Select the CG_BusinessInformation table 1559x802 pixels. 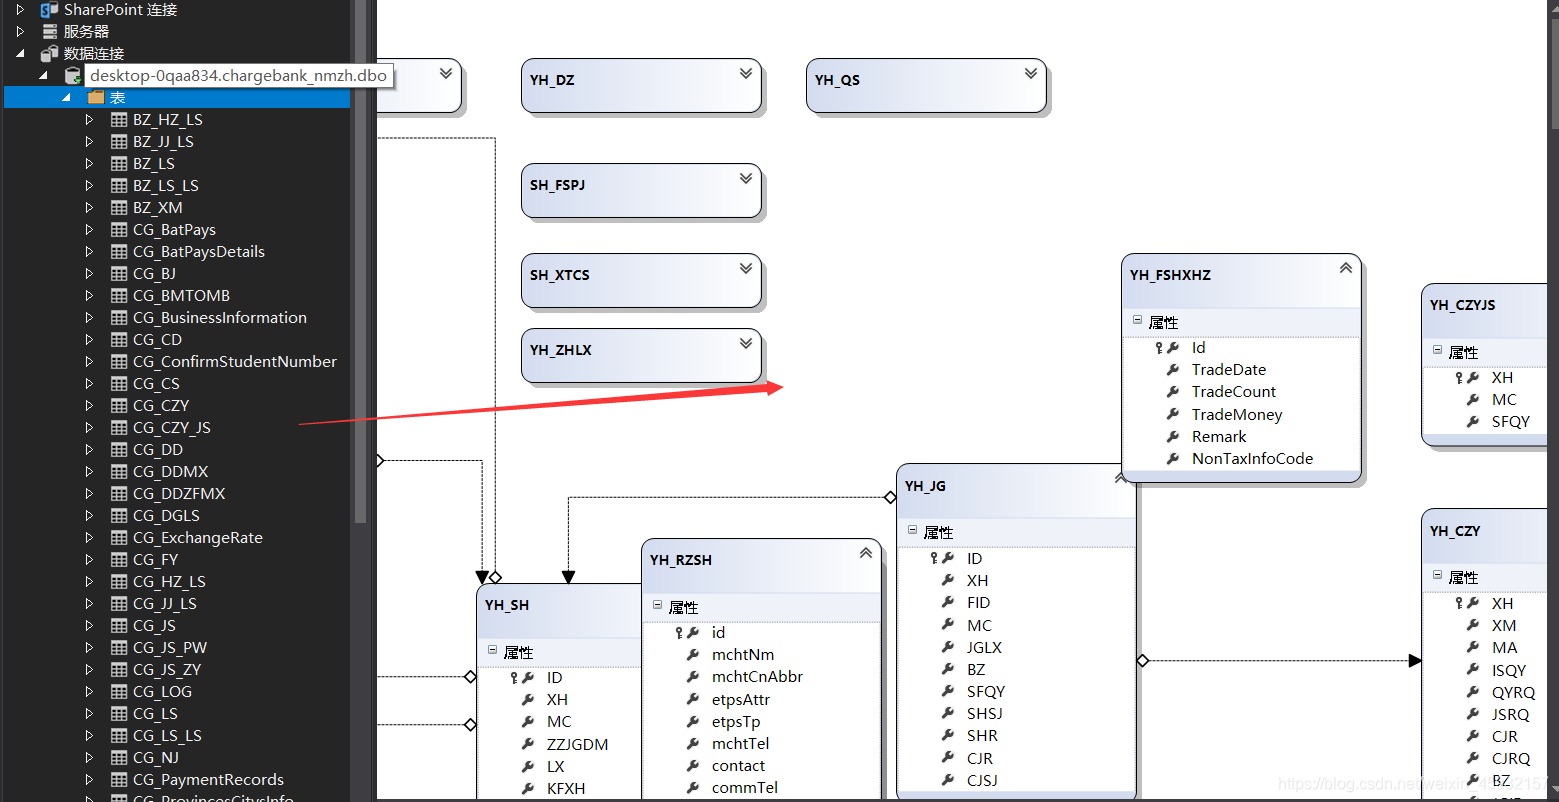(x=220, y=318)
